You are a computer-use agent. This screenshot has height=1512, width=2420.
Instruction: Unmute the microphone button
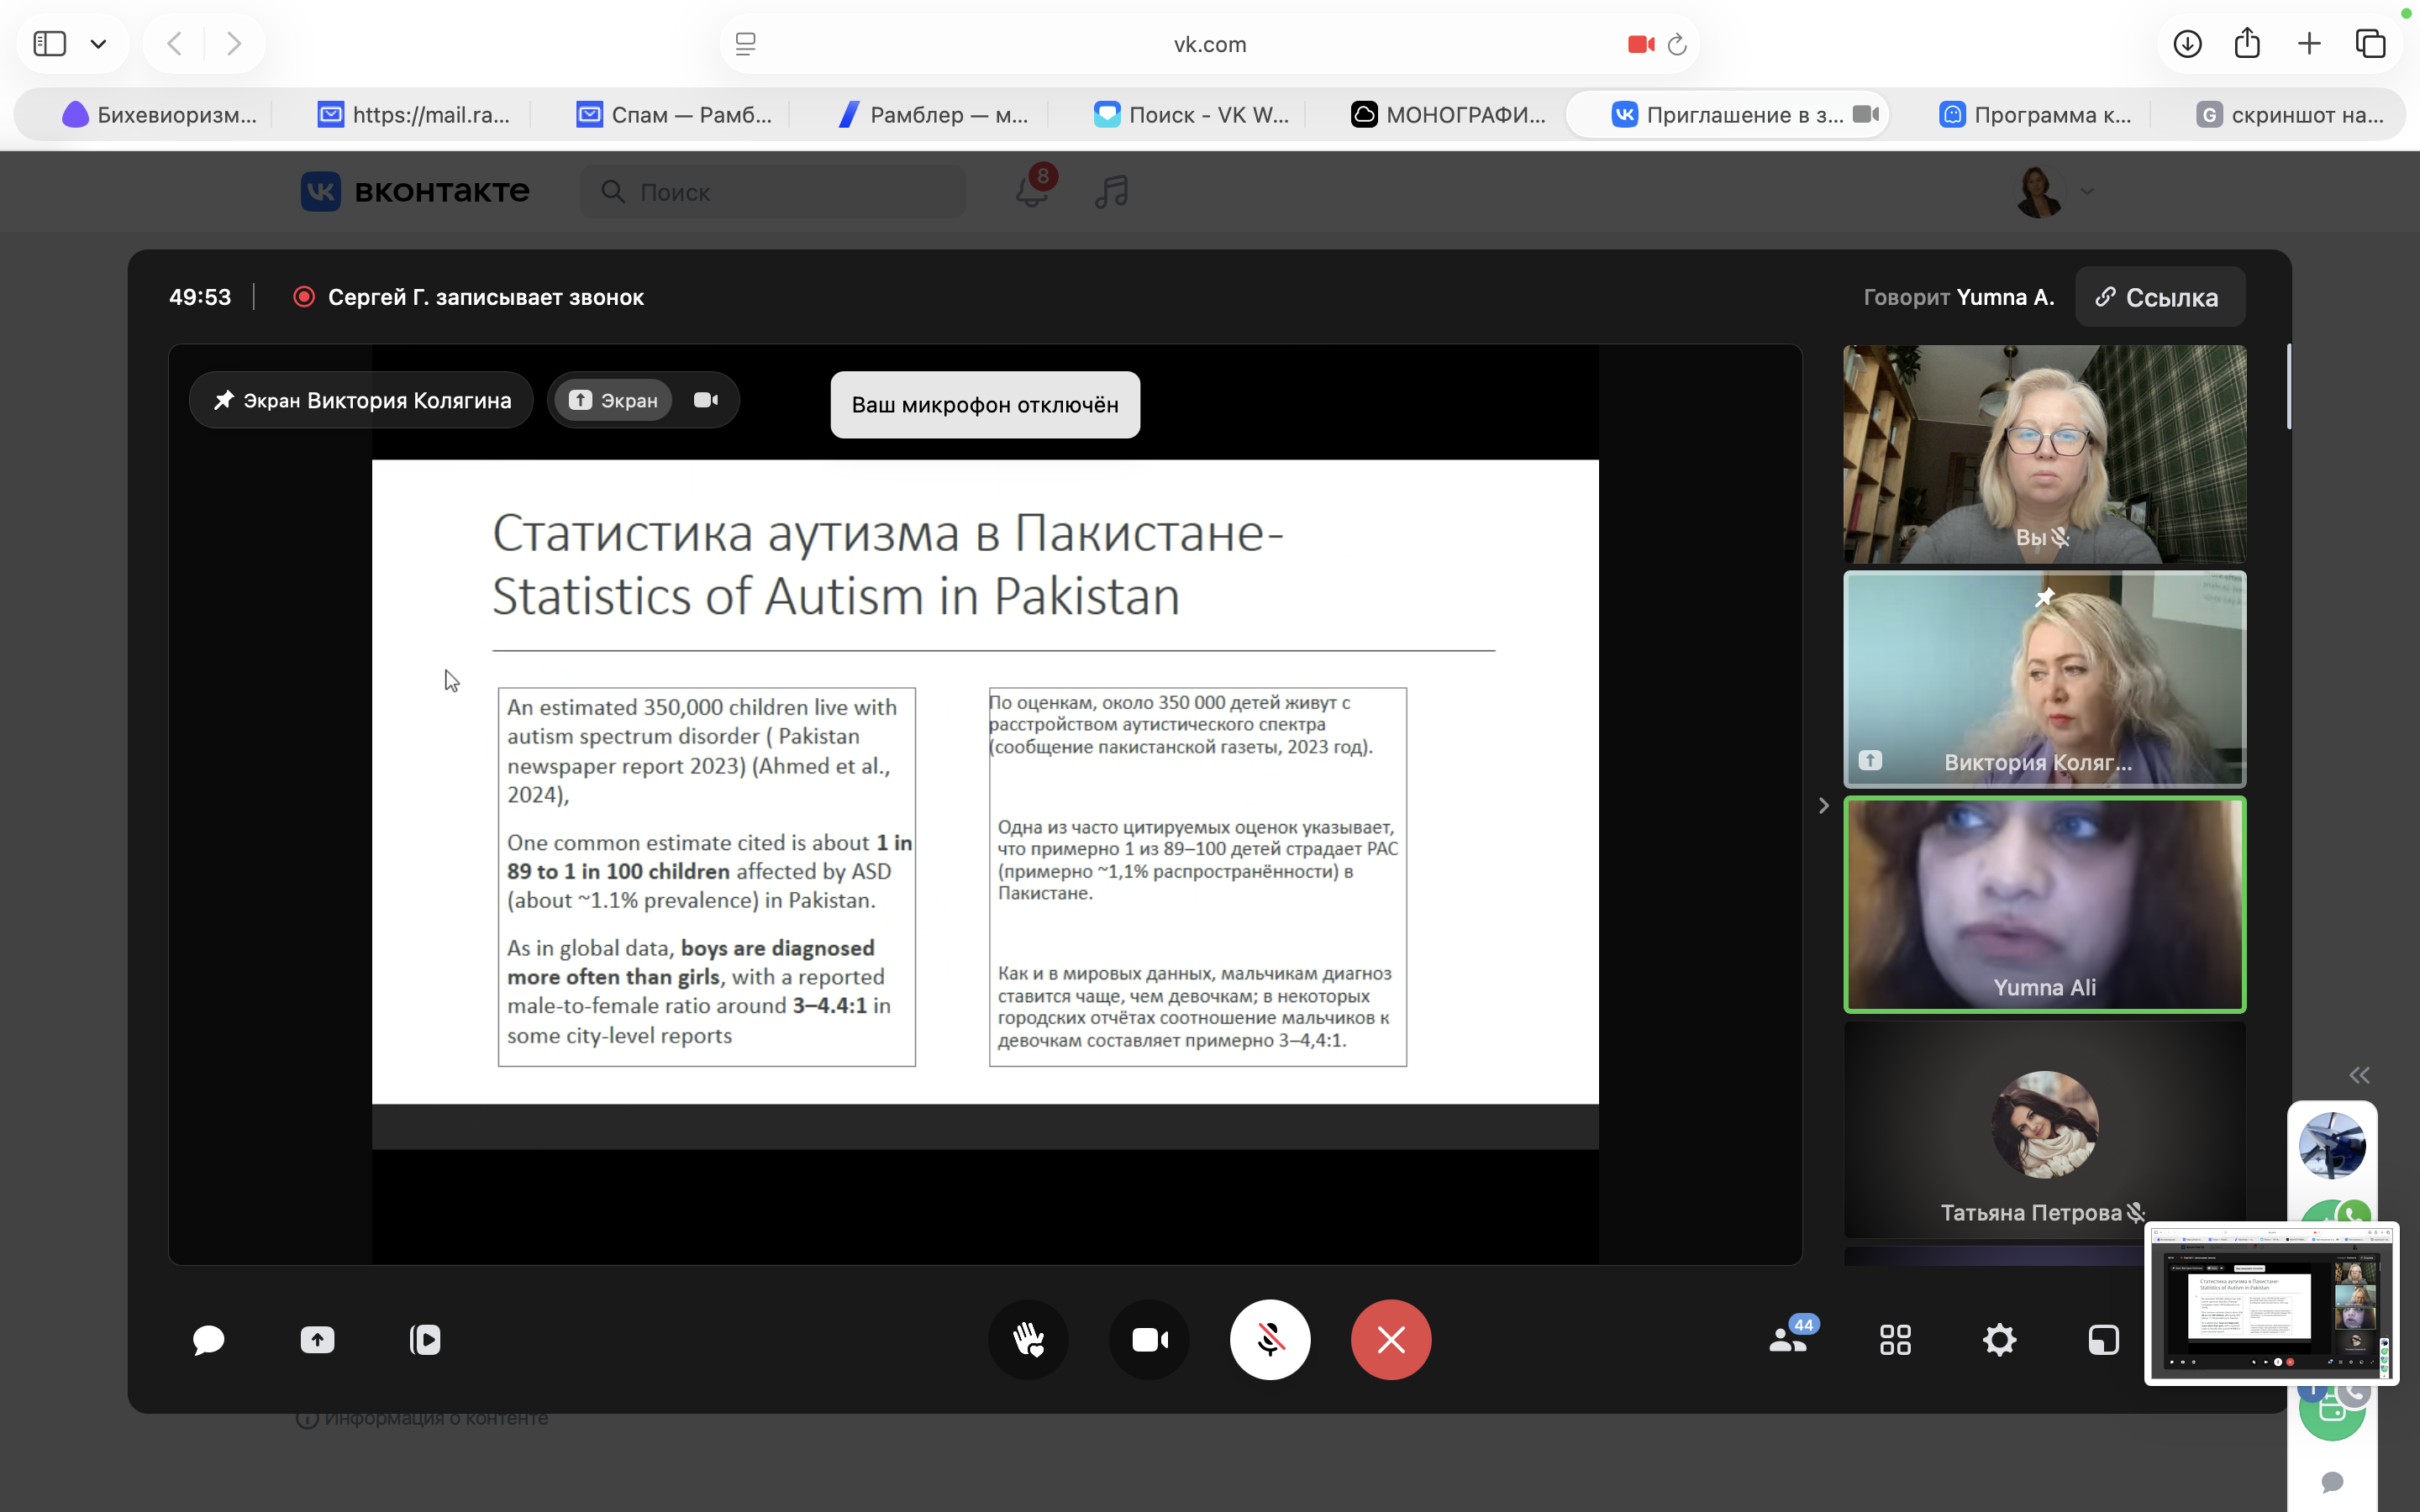1270,1340
